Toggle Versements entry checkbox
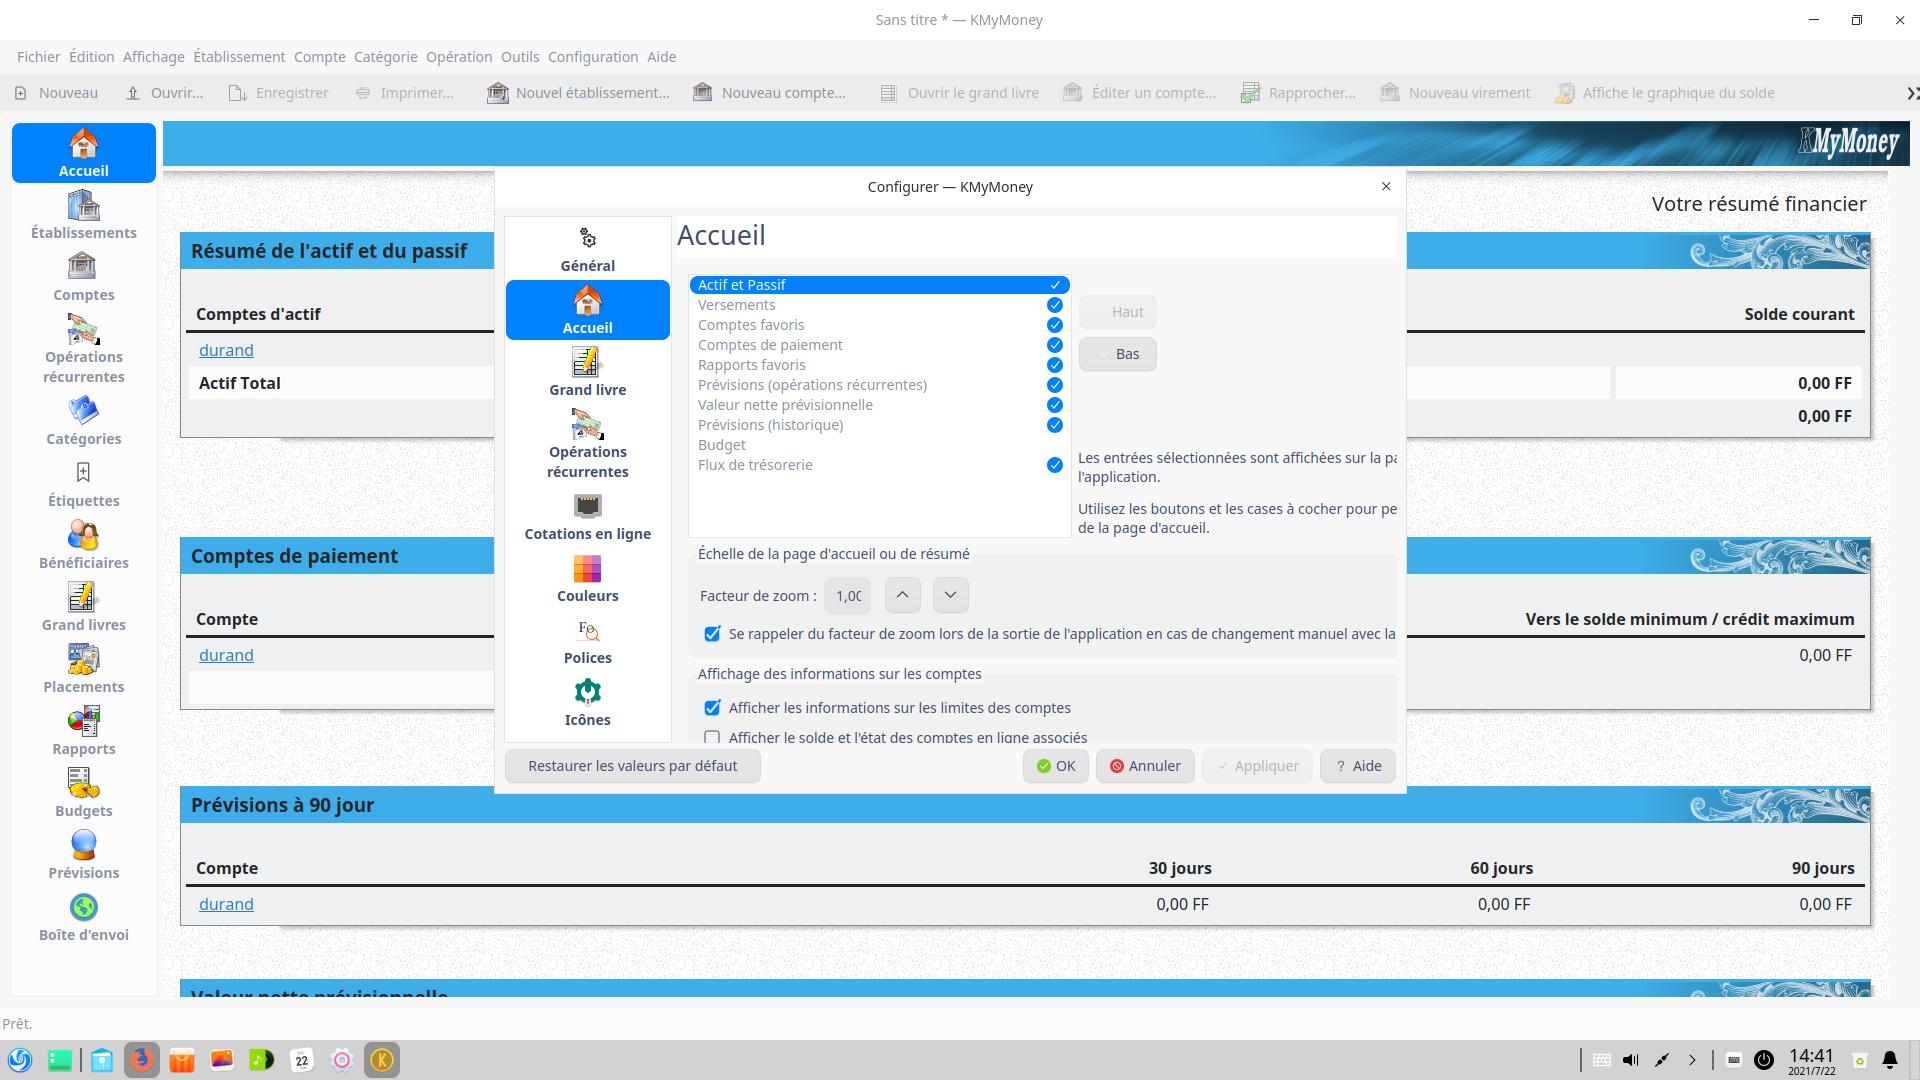Viewport: 1920px width, 1080px height. tap(1054, 305)
